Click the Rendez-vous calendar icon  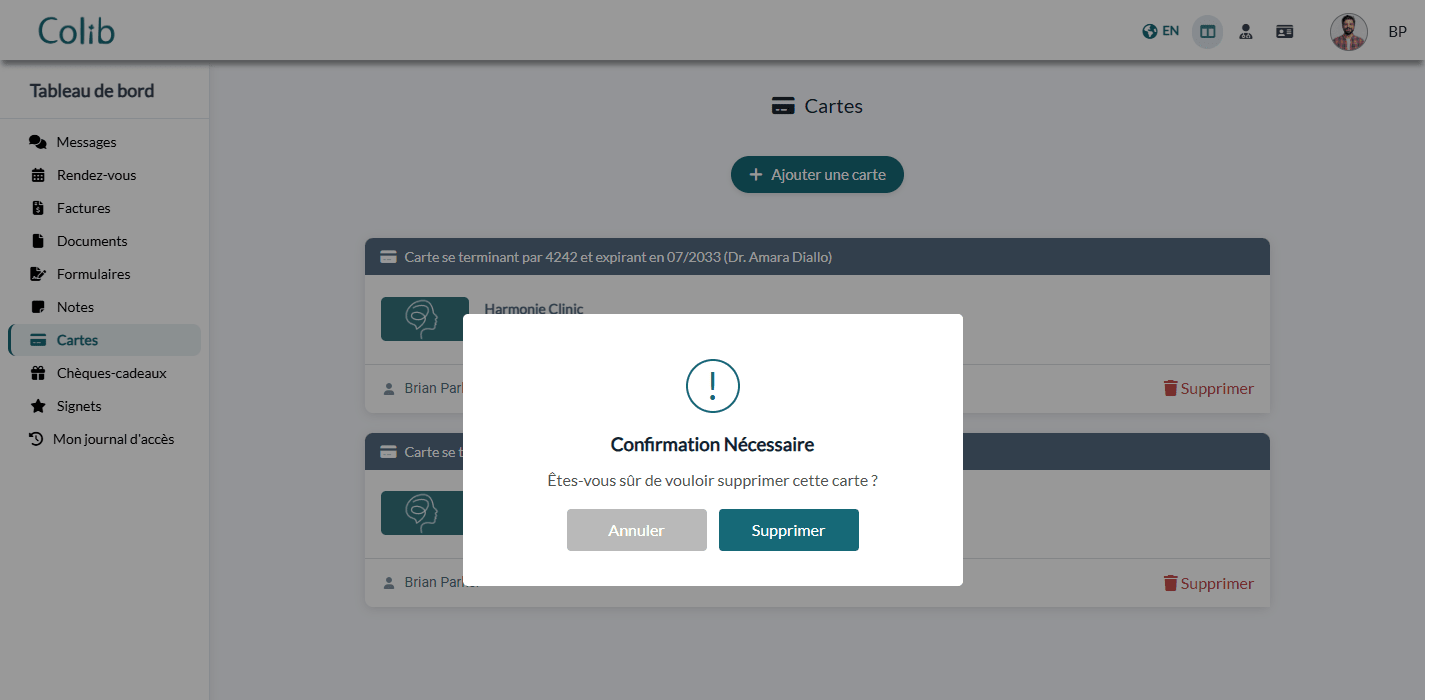pos(38,175)
